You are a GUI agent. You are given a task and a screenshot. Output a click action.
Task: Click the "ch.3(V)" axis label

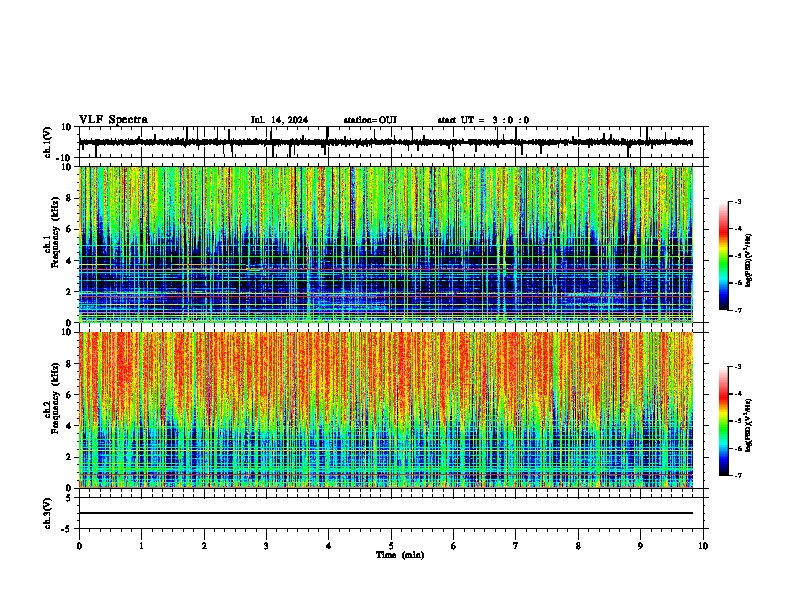(48, 514)
